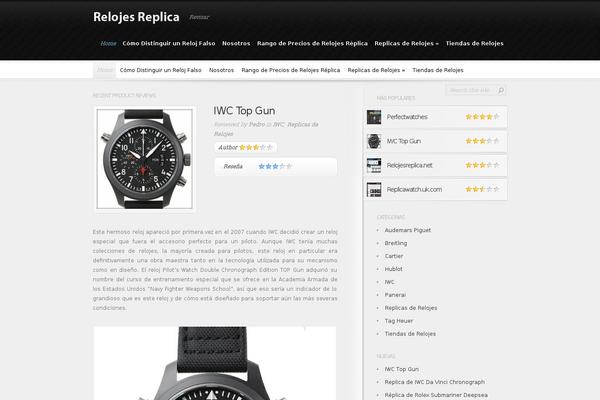The width and height of the screenshot is (600, 400).
Task: Open the IWC Top Gun article title
Action: pyautogui.click(x=244, y=111)
